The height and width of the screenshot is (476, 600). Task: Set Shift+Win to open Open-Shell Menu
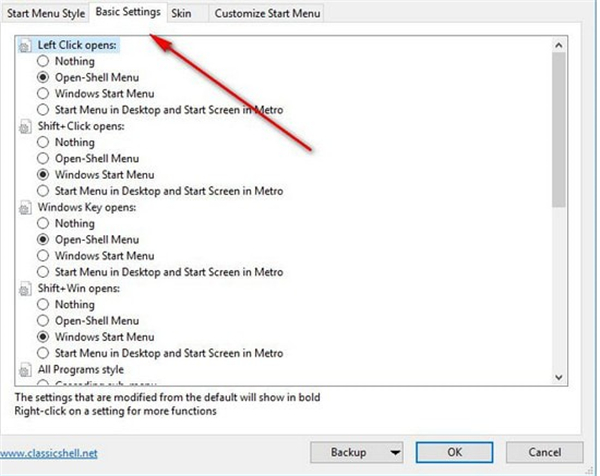(x=43, y=321)
